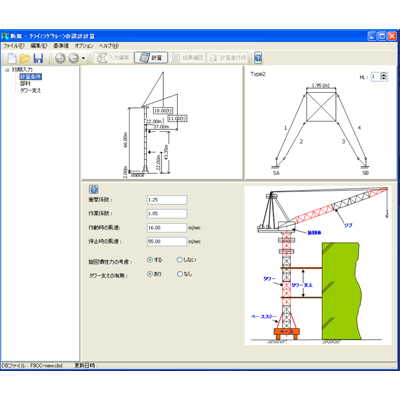Open the ファイル menu
The width and height of the screenshot is (400, 400).
point(14,46)
